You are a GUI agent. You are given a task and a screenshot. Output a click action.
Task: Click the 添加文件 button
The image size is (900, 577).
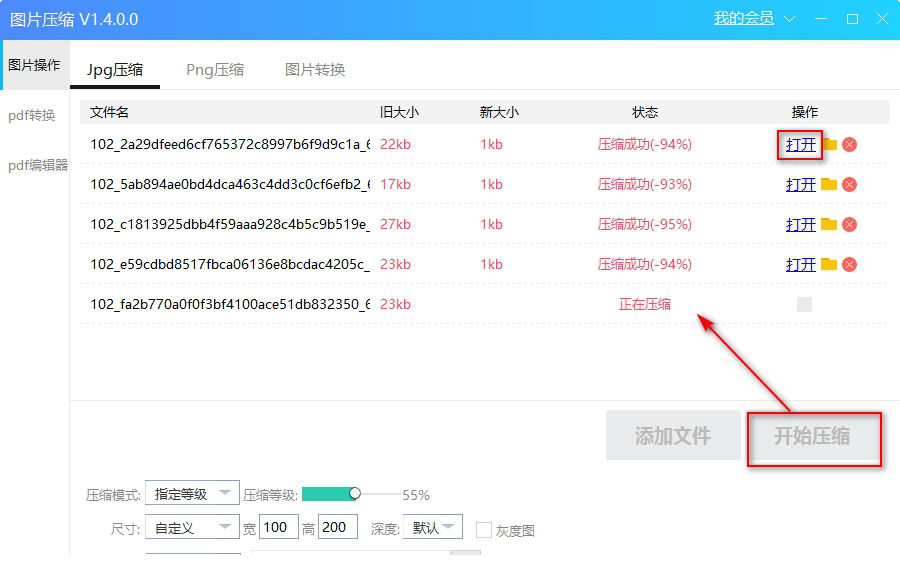[673, 436]
